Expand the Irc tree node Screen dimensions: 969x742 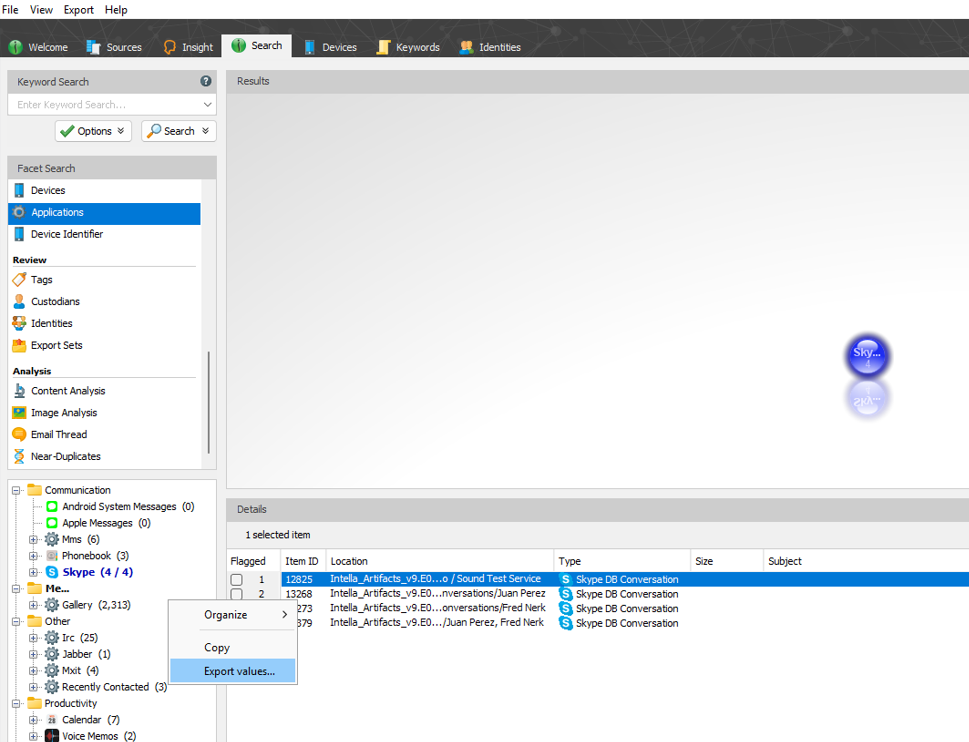(x=34, y=638)
